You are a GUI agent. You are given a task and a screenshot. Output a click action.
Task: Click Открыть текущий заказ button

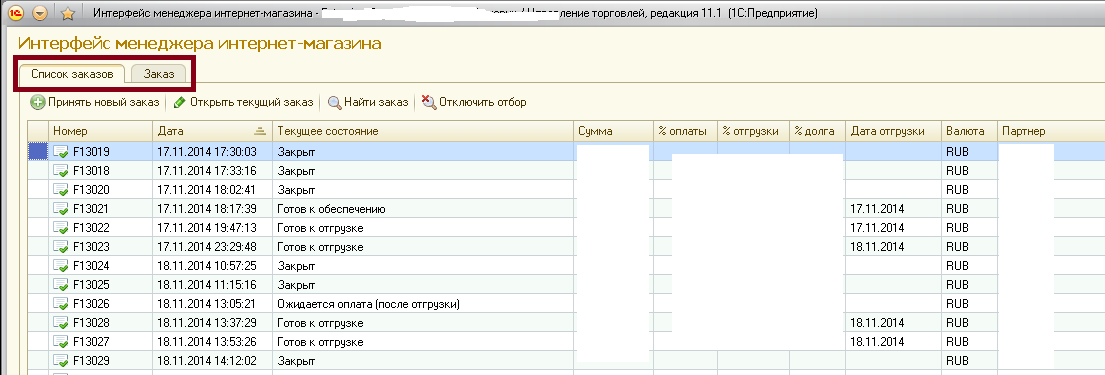pyautogui.click(x=243, y=102)
